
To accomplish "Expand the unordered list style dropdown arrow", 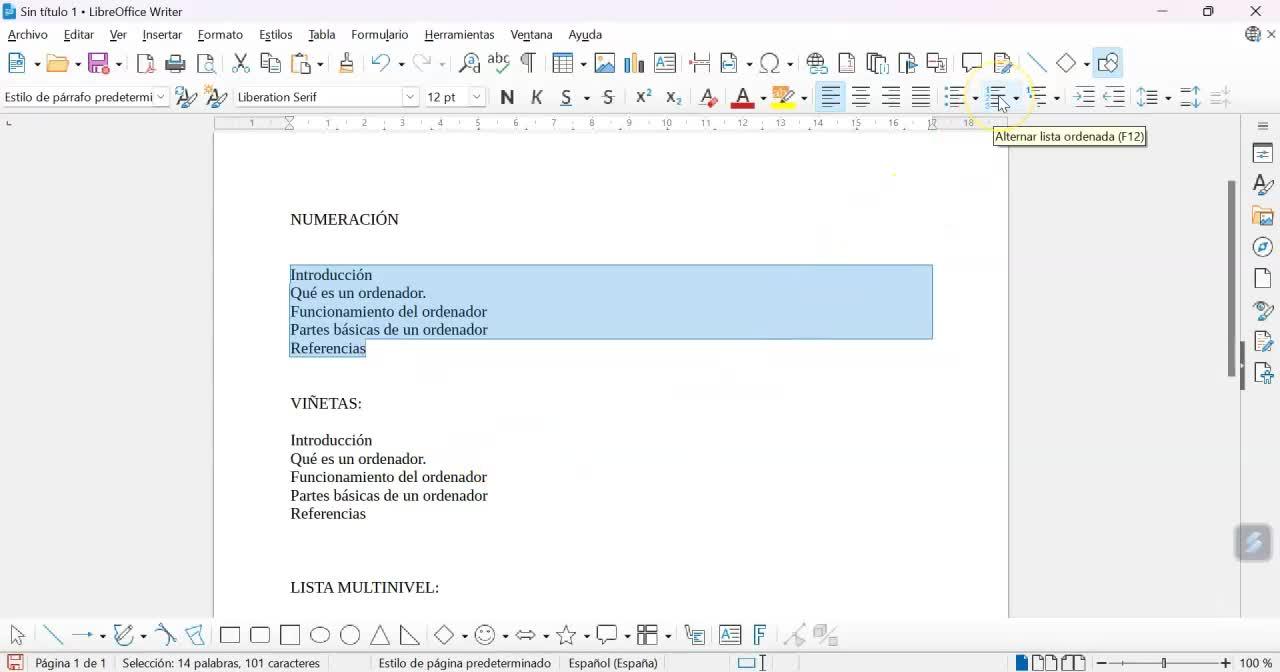I will pyautogui.click(x=976, y=98).
